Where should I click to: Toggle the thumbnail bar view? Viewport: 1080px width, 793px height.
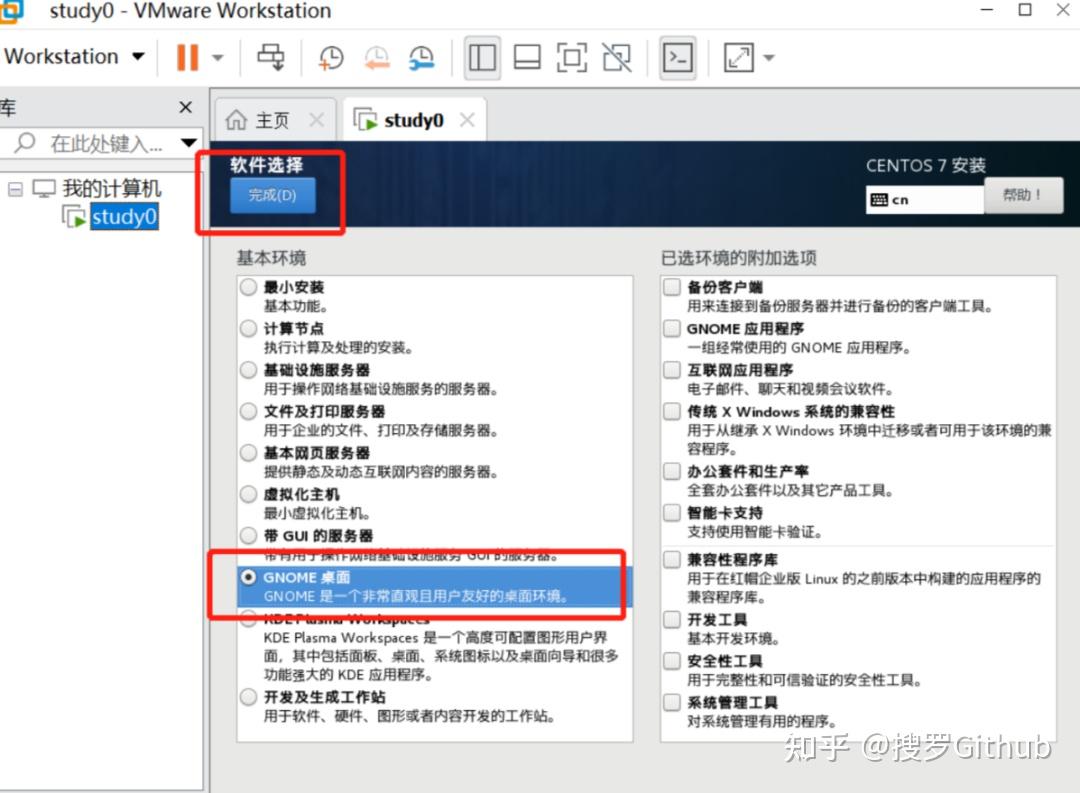pyautogui.click(x=527, y=58)
